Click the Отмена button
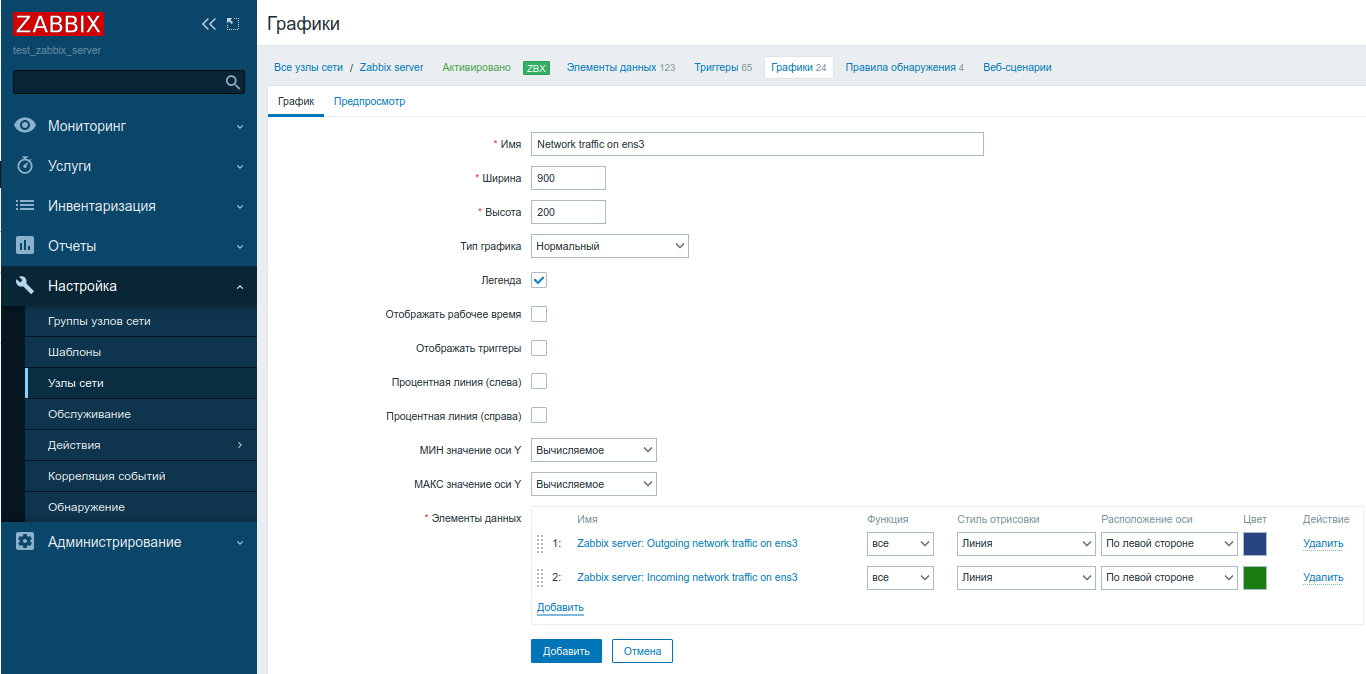 (642, 651)
